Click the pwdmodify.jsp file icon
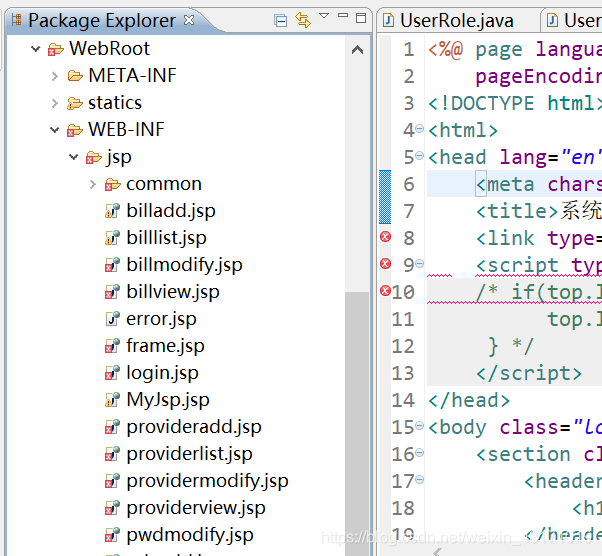The height and width of the screenshot is (556, 602). click(112, 535)
